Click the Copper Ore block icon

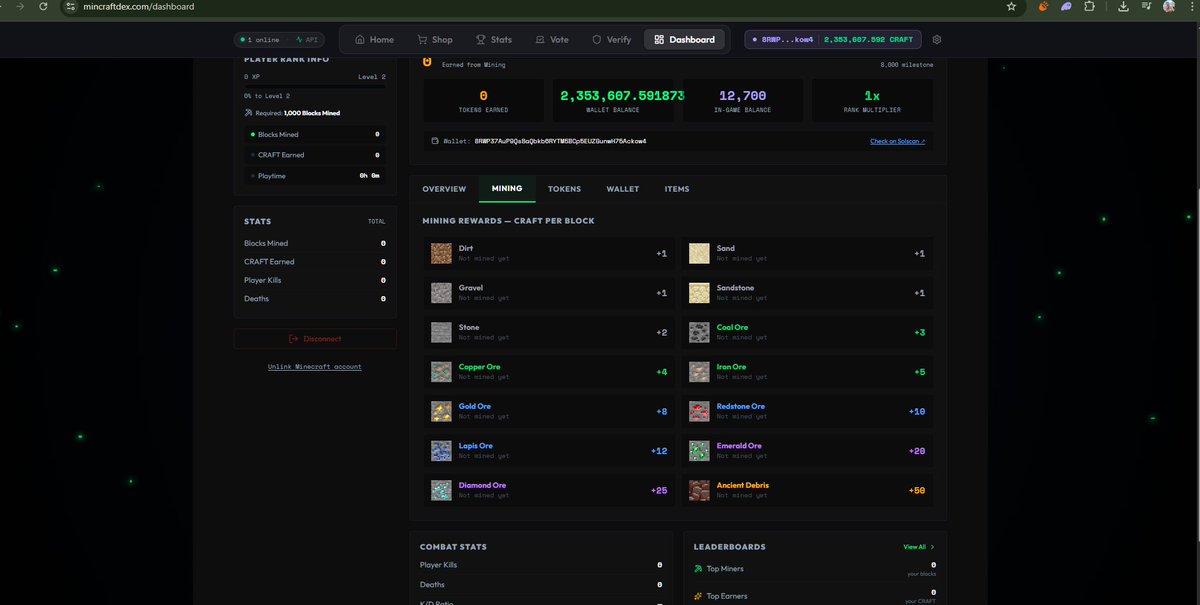[x=441, y=372]
